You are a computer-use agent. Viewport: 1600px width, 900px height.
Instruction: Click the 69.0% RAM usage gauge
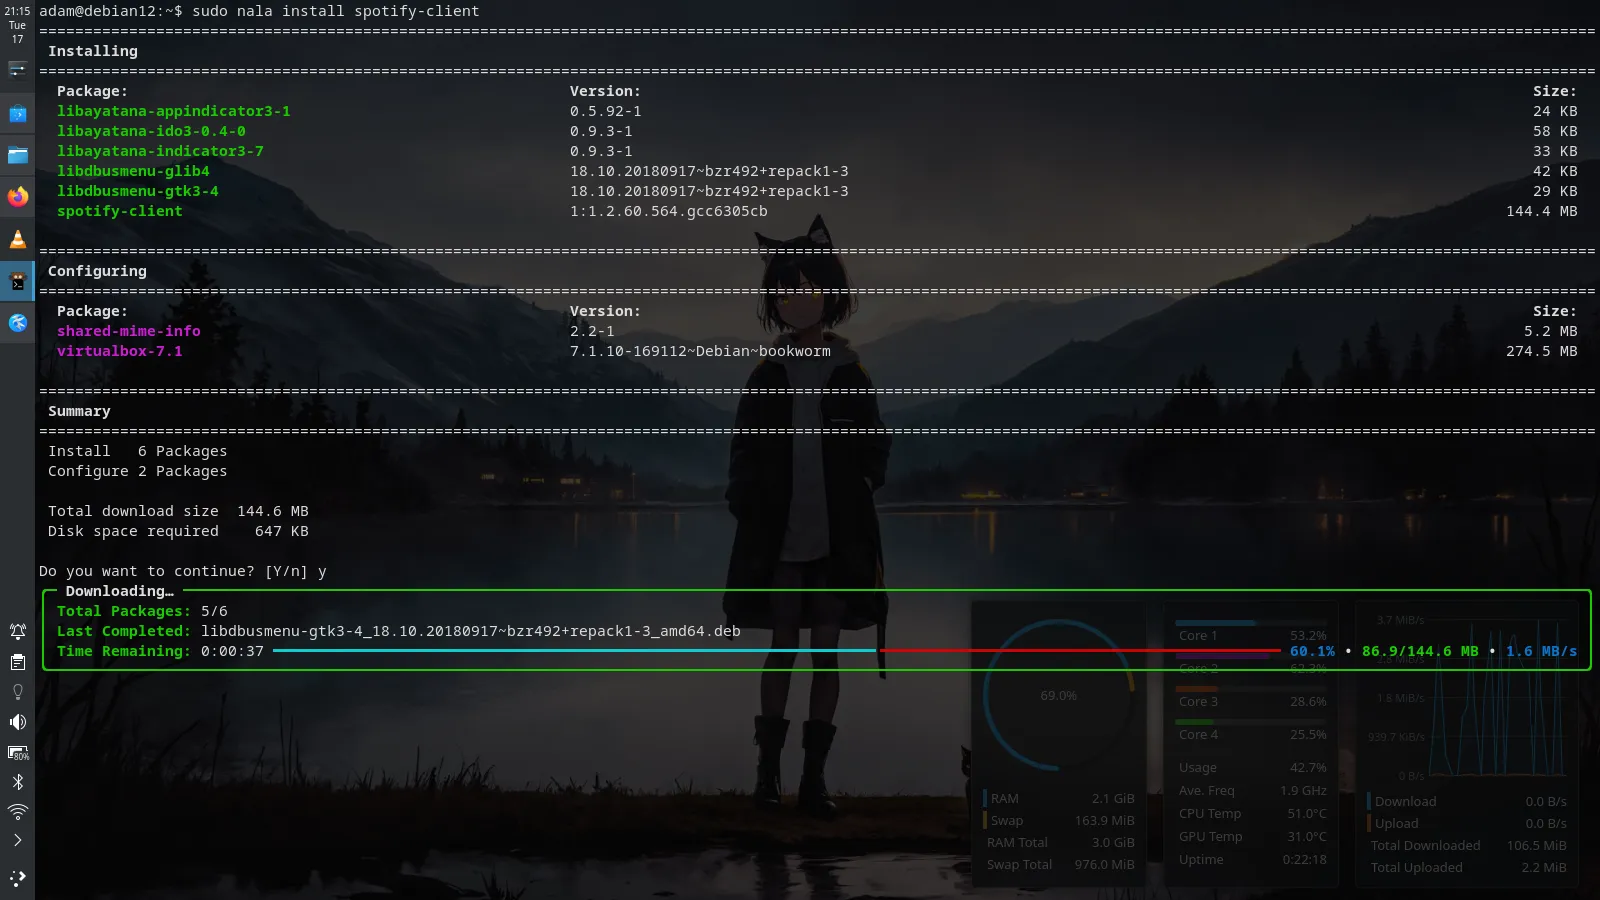tap(1058, 696)
